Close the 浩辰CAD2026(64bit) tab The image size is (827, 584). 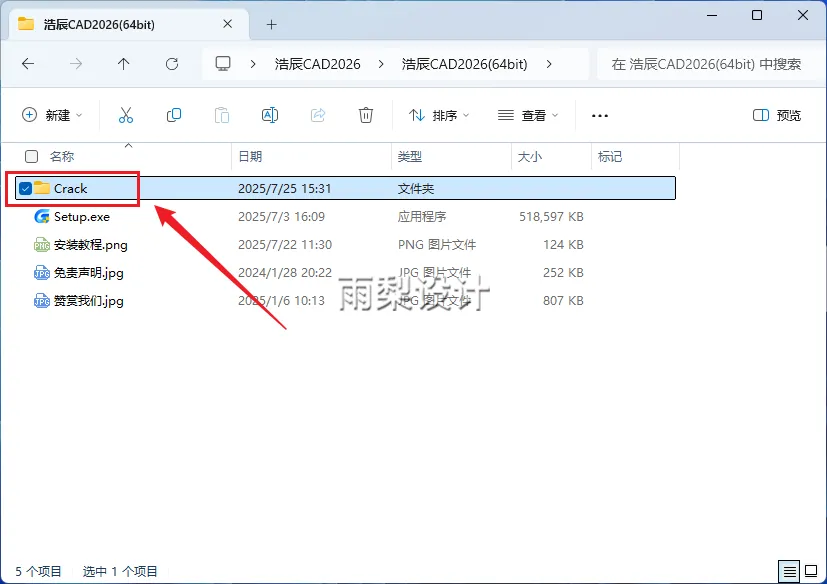(227, 24)
